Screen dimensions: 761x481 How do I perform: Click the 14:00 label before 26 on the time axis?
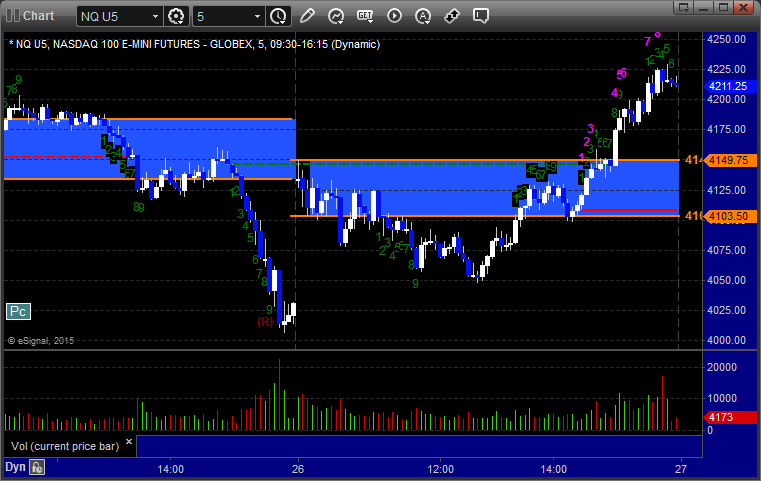(171, 469)
